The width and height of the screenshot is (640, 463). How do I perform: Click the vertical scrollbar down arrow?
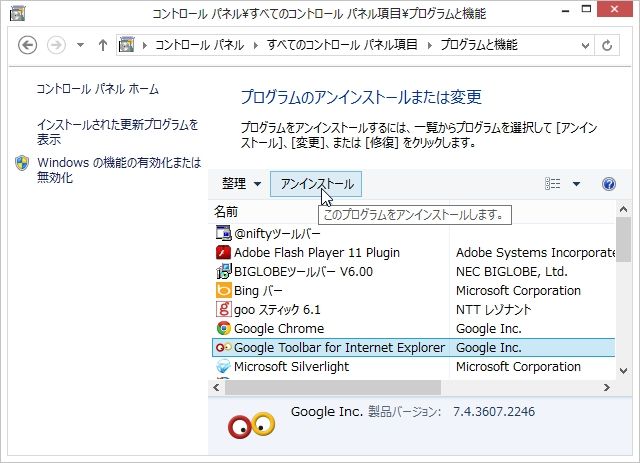623,371
